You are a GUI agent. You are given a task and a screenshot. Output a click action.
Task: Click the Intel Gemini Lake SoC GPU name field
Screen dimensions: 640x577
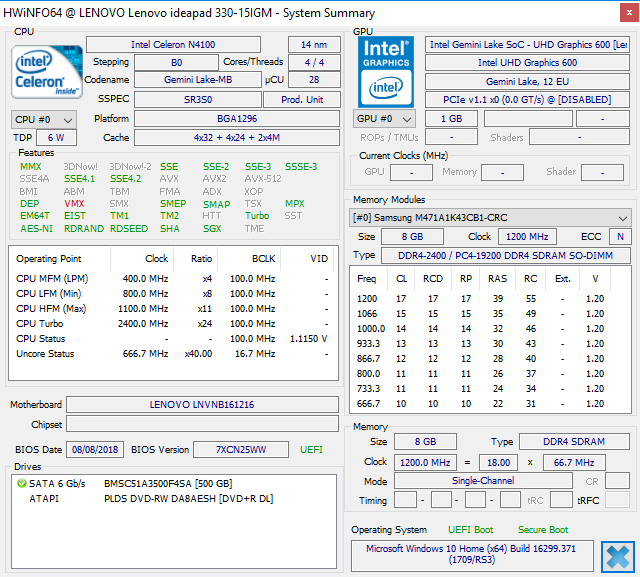coord(527,44)
